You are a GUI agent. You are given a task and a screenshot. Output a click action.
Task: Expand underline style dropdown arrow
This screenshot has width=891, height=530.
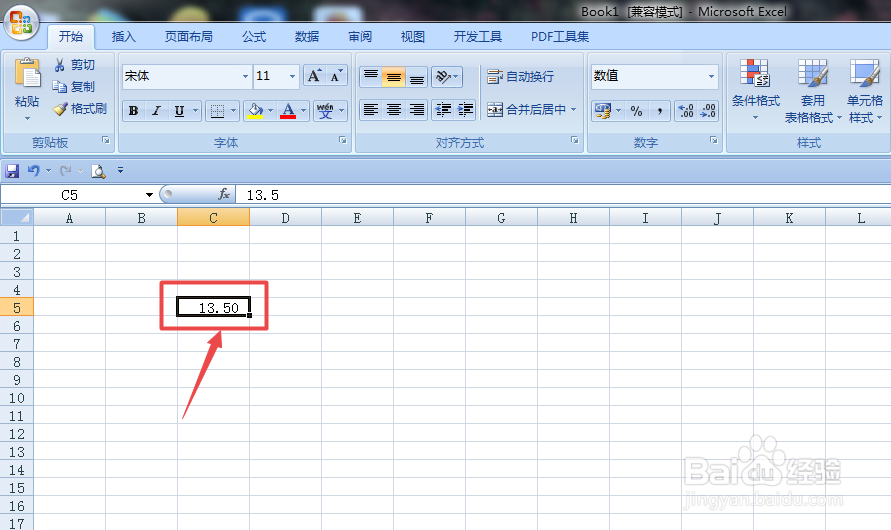pyautogui.click(x=195, y=111)
